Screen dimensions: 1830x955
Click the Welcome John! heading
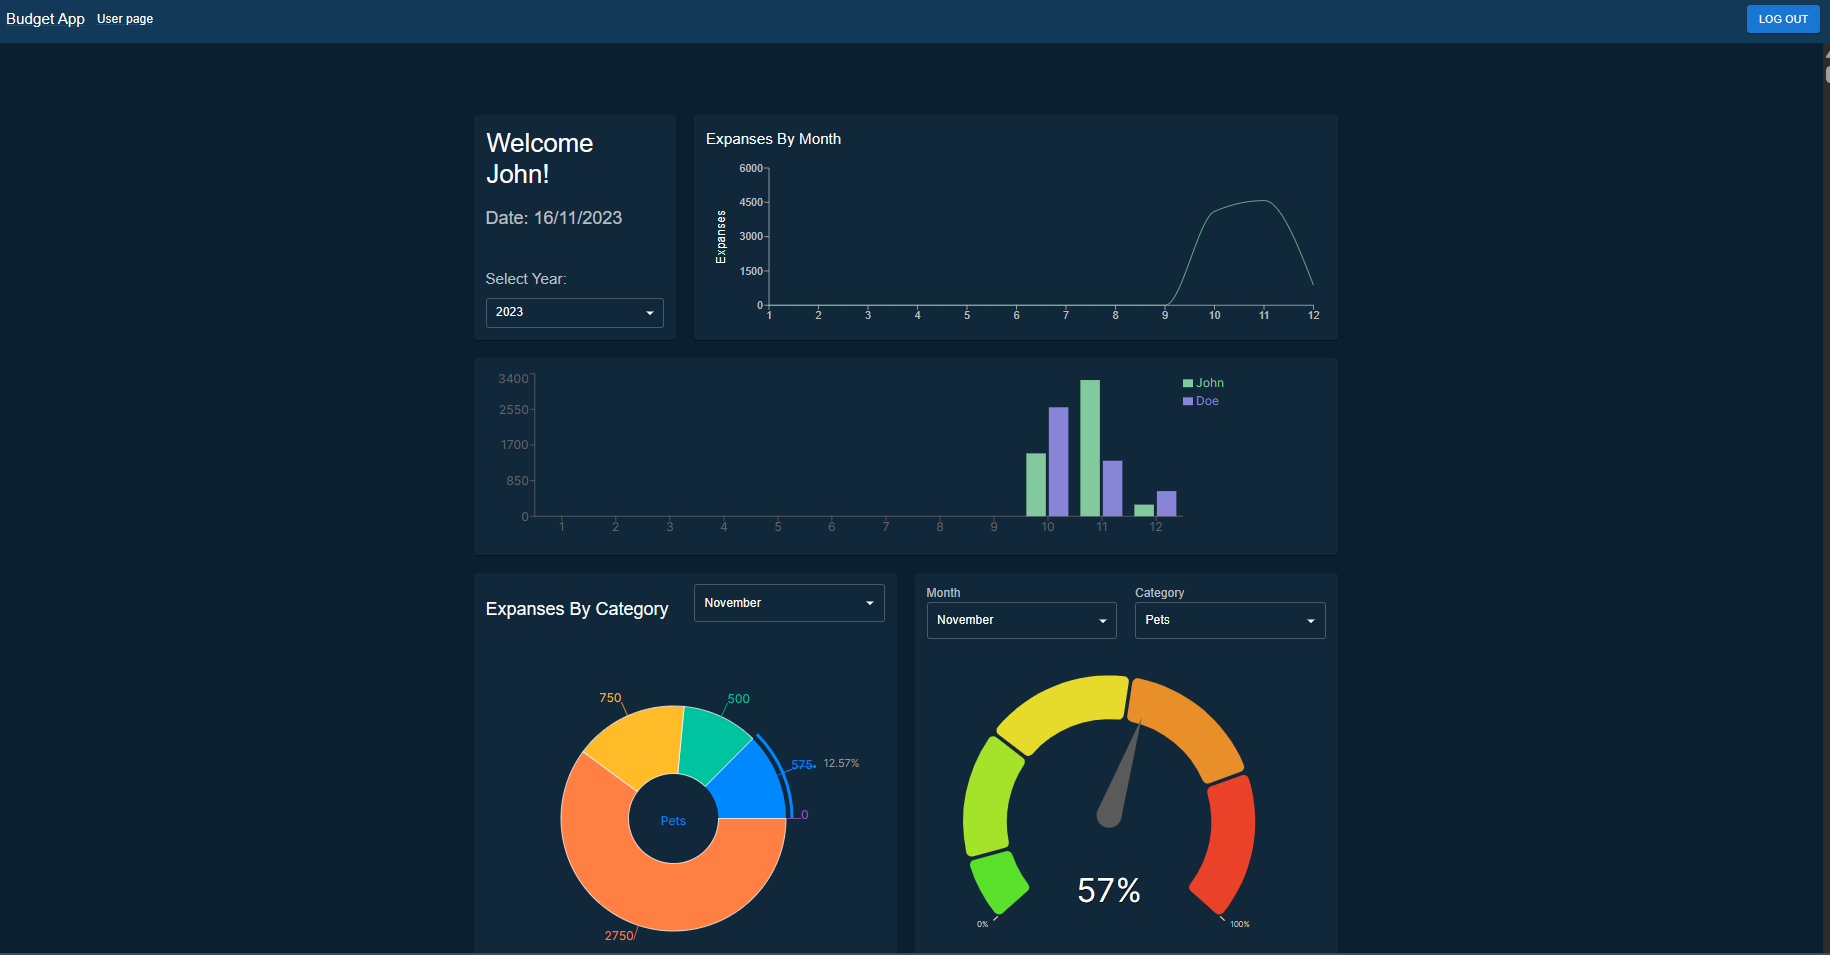tap(540, 158)
